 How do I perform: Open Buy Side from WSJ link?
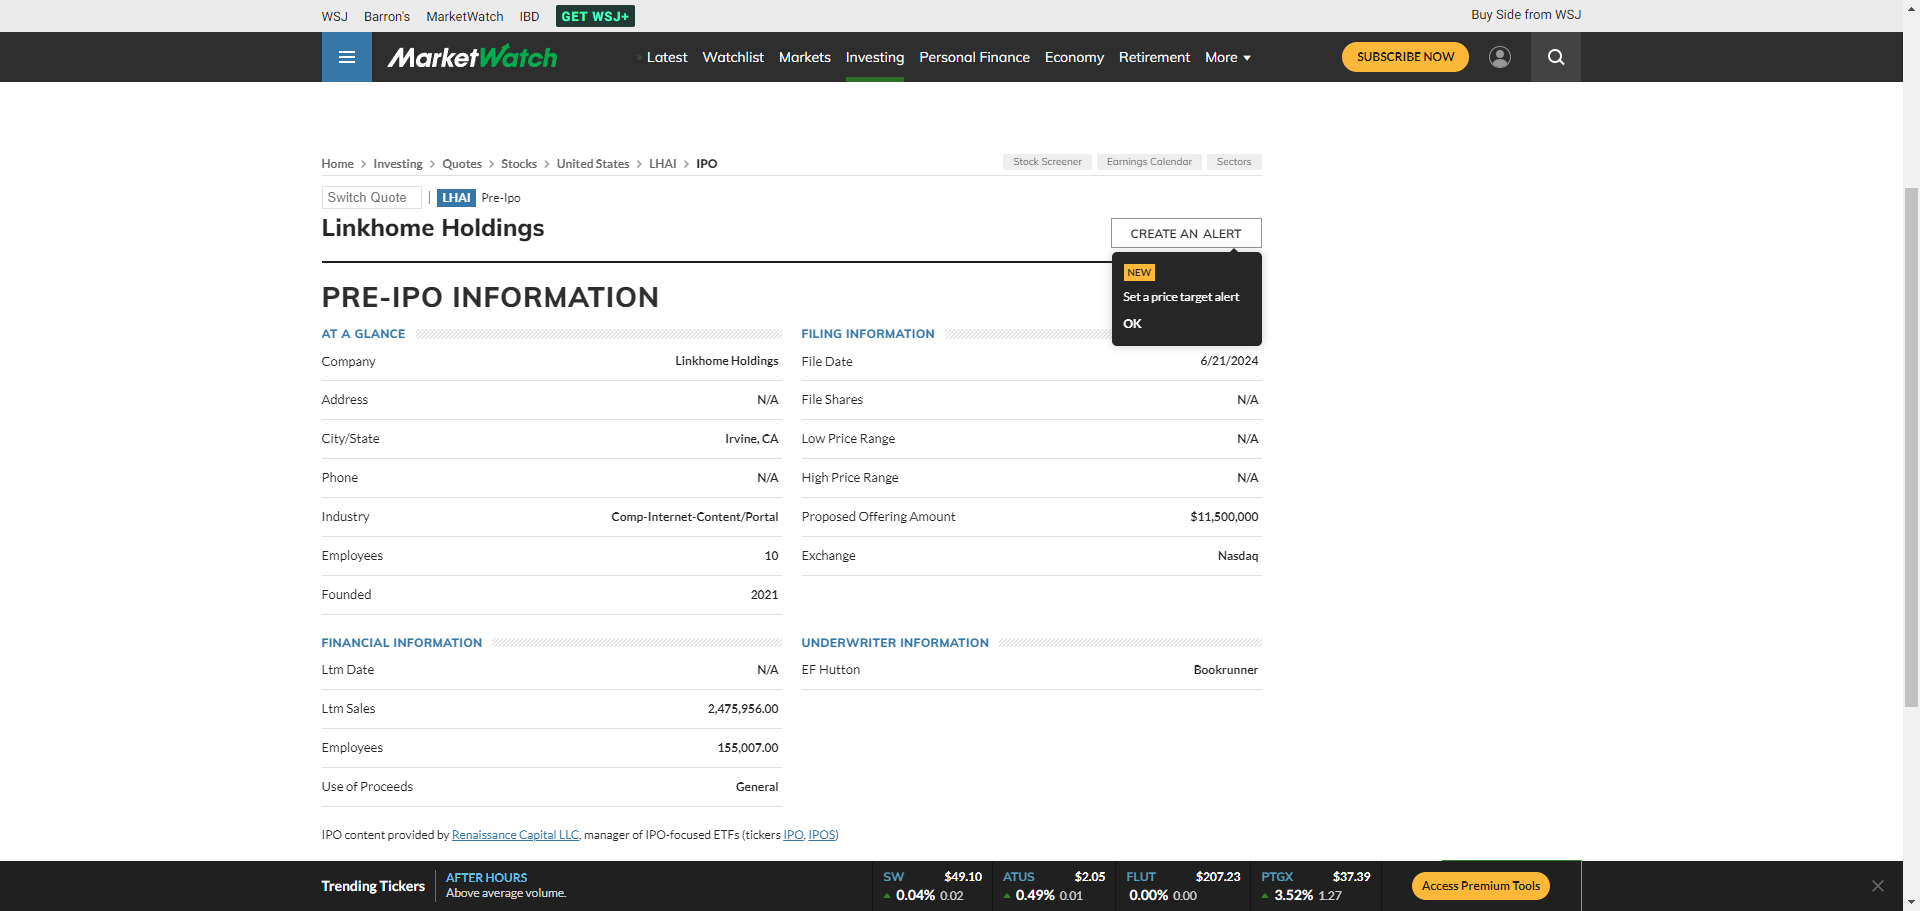(1526, 15)
